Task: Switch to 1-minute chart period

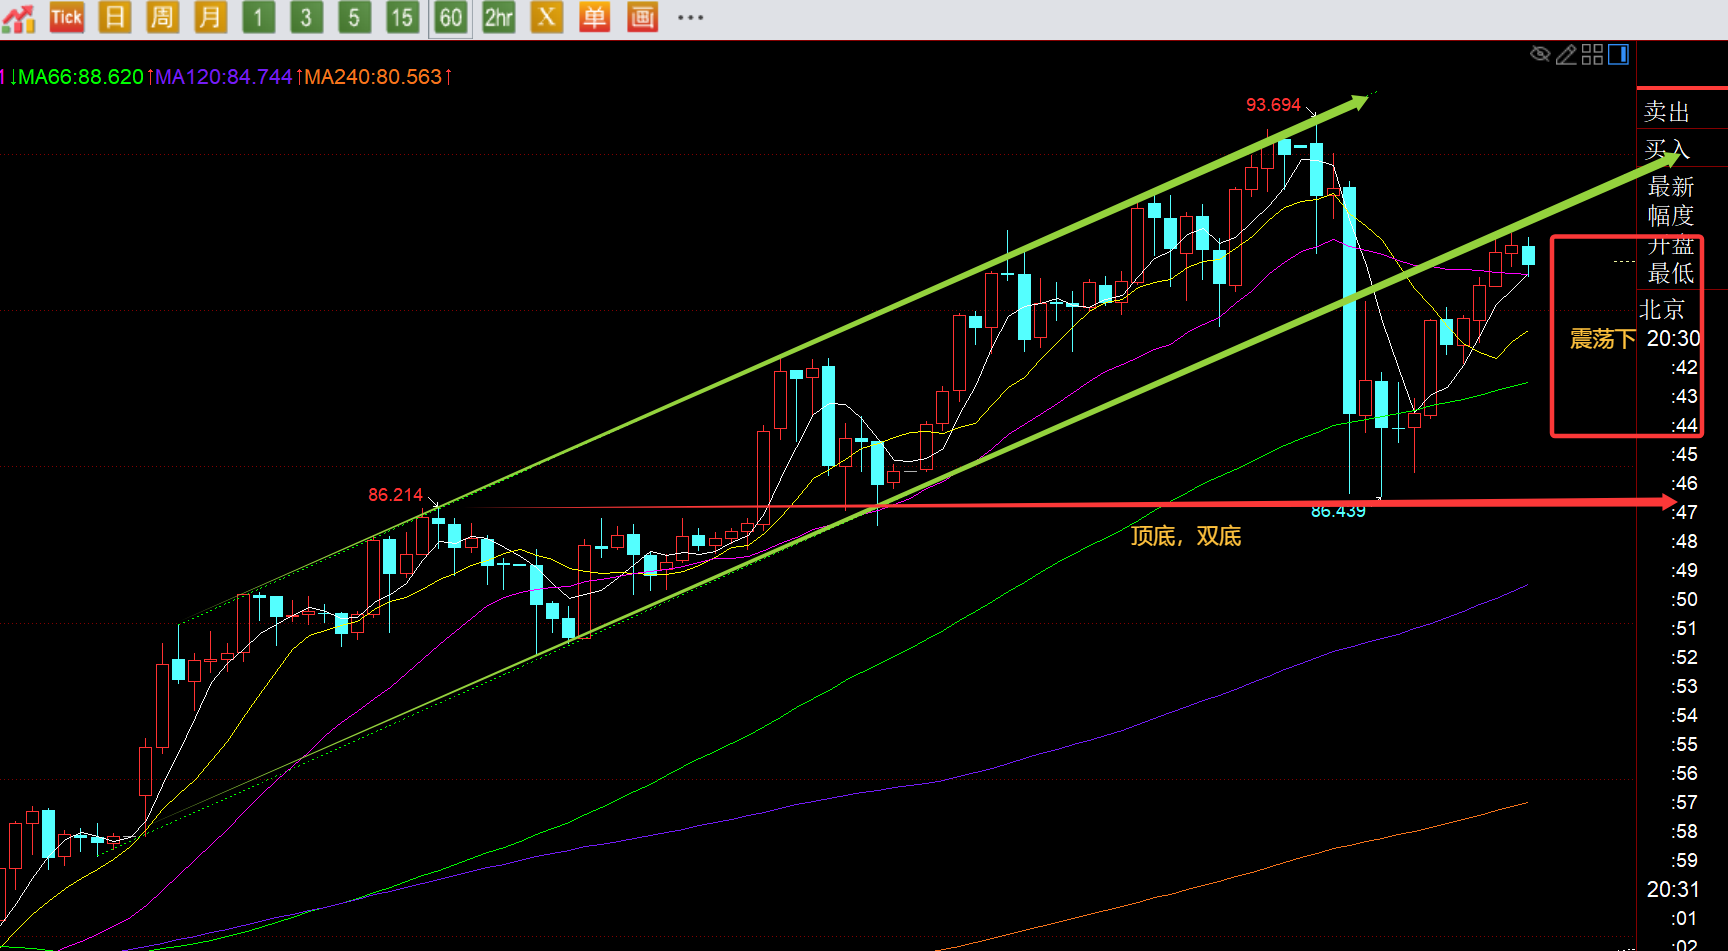Action: tap(258, 17)
